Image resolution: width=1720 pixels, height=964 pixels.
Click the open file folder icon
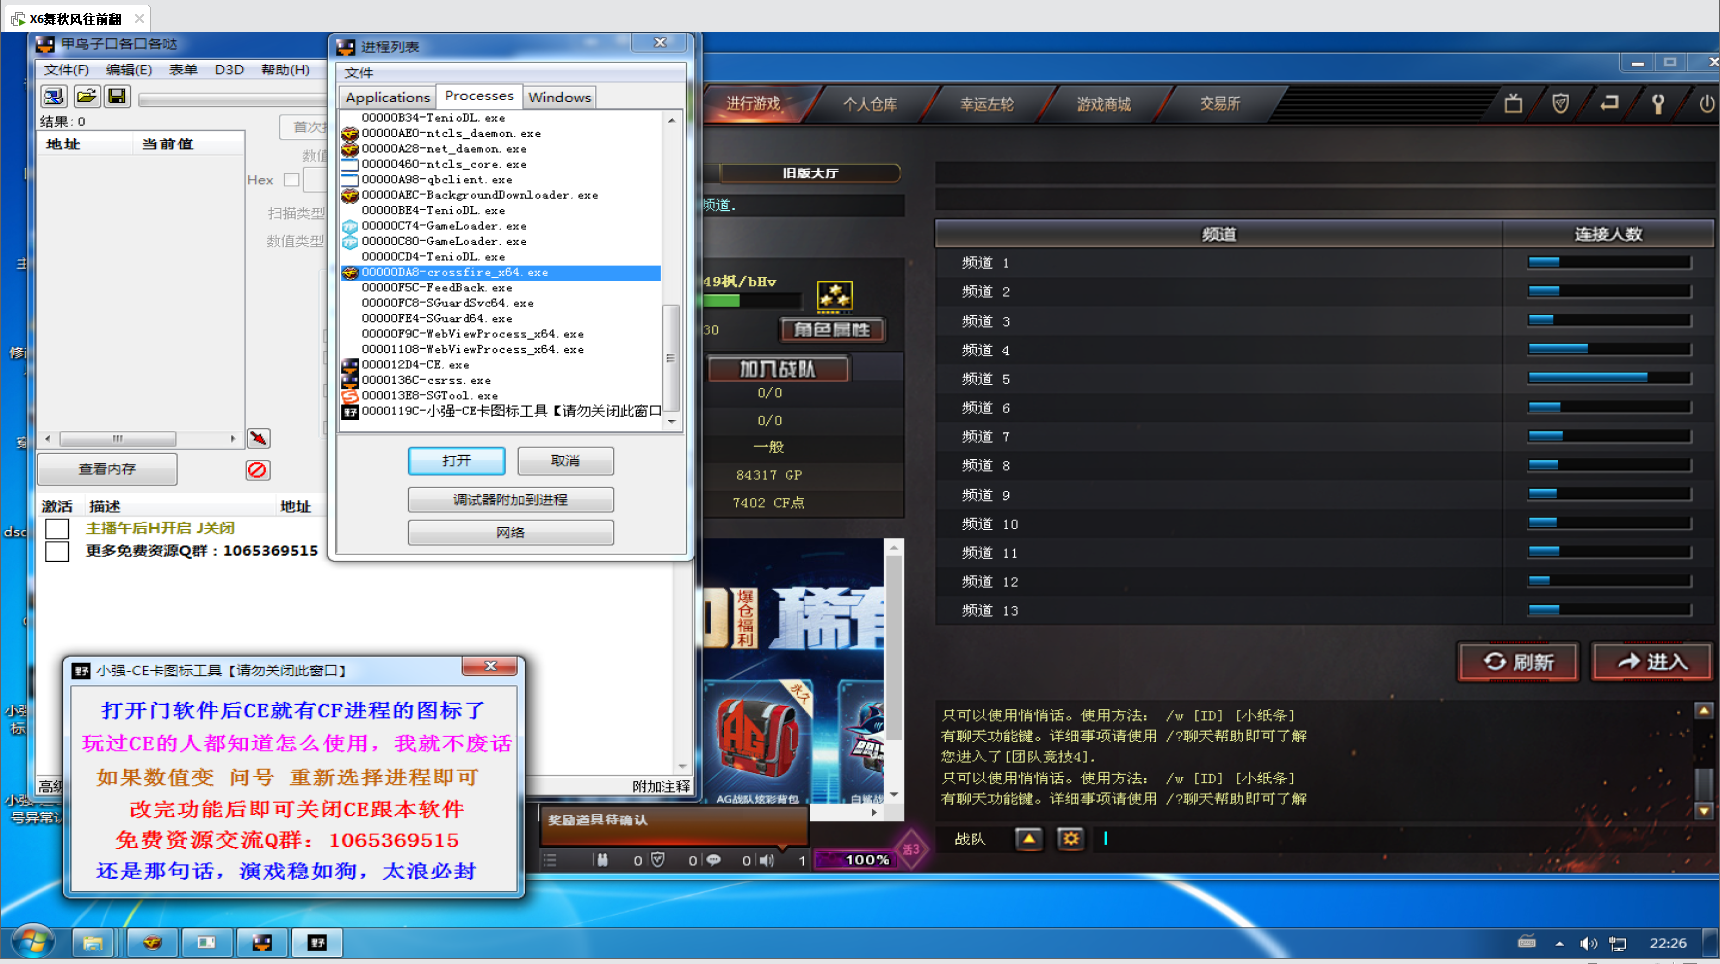tap(86, 96)
